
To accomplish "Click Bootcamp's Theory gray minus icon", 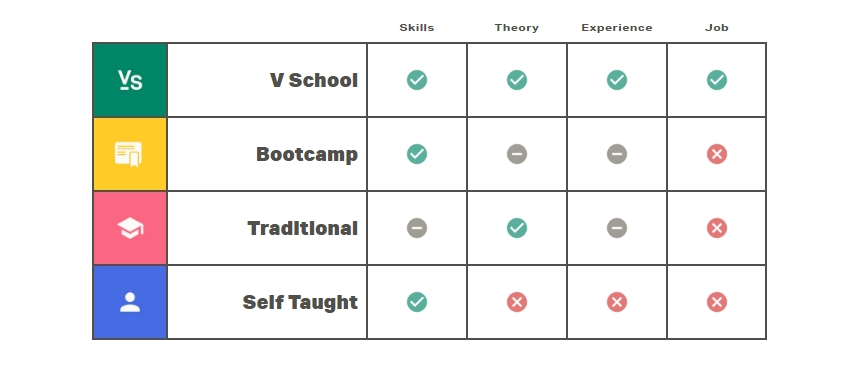I will click(517, 154).
